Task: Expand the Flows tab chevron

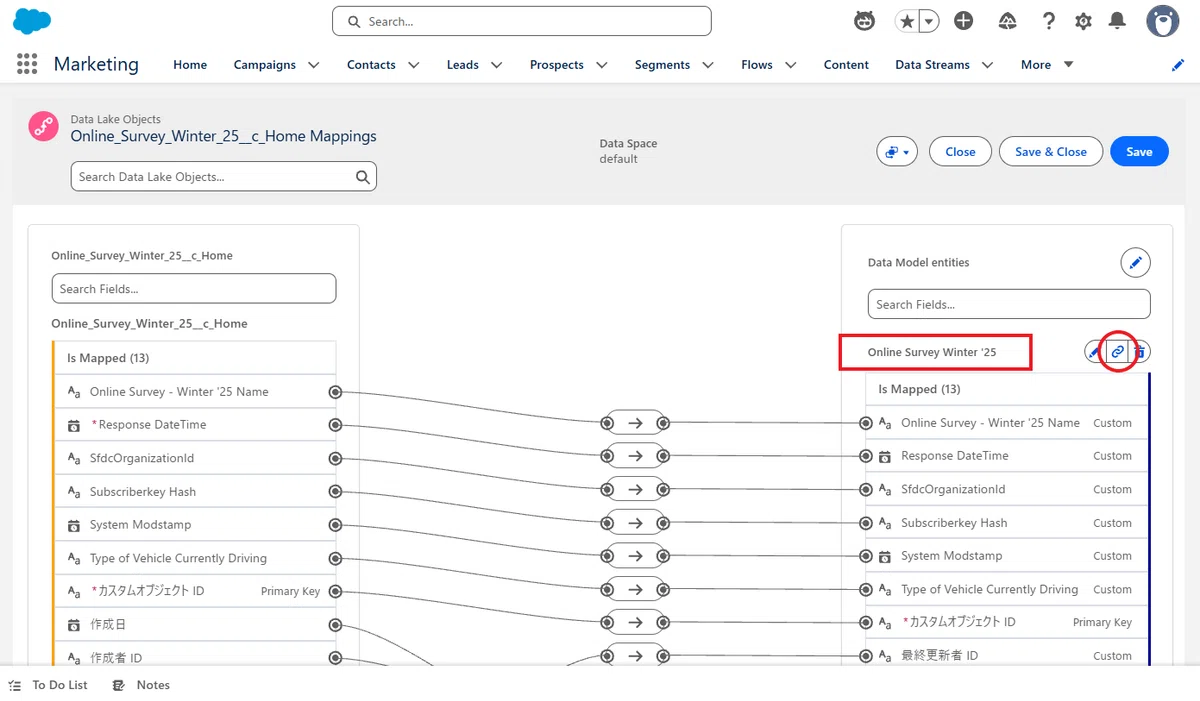Action: pos(791,65)
